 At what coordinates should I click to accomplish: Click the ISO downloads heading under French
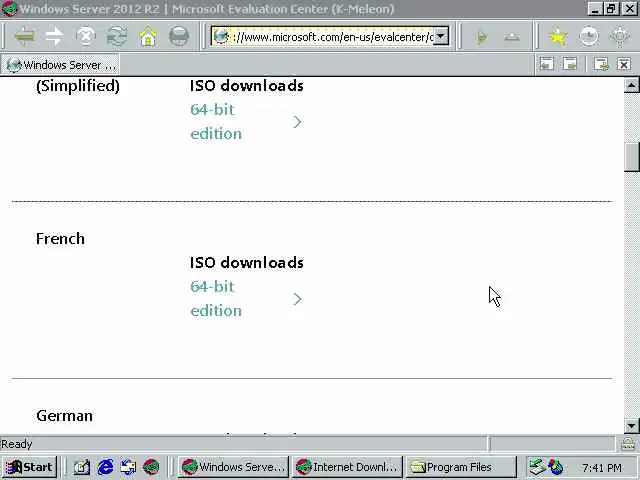point(247,262)
